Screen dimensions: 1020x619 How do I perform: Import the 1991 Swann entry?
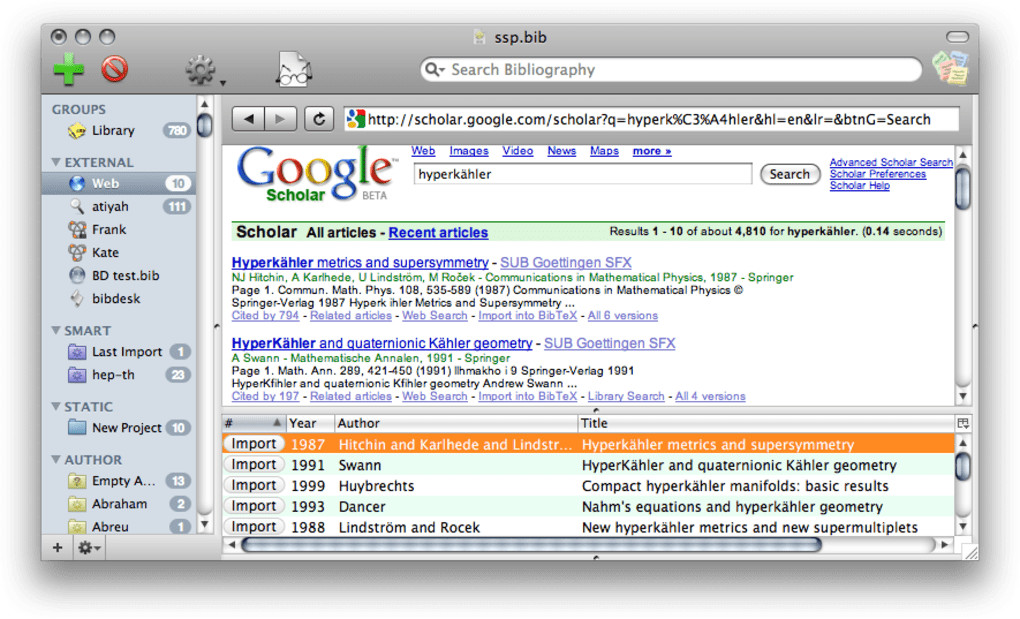(254, 464)
